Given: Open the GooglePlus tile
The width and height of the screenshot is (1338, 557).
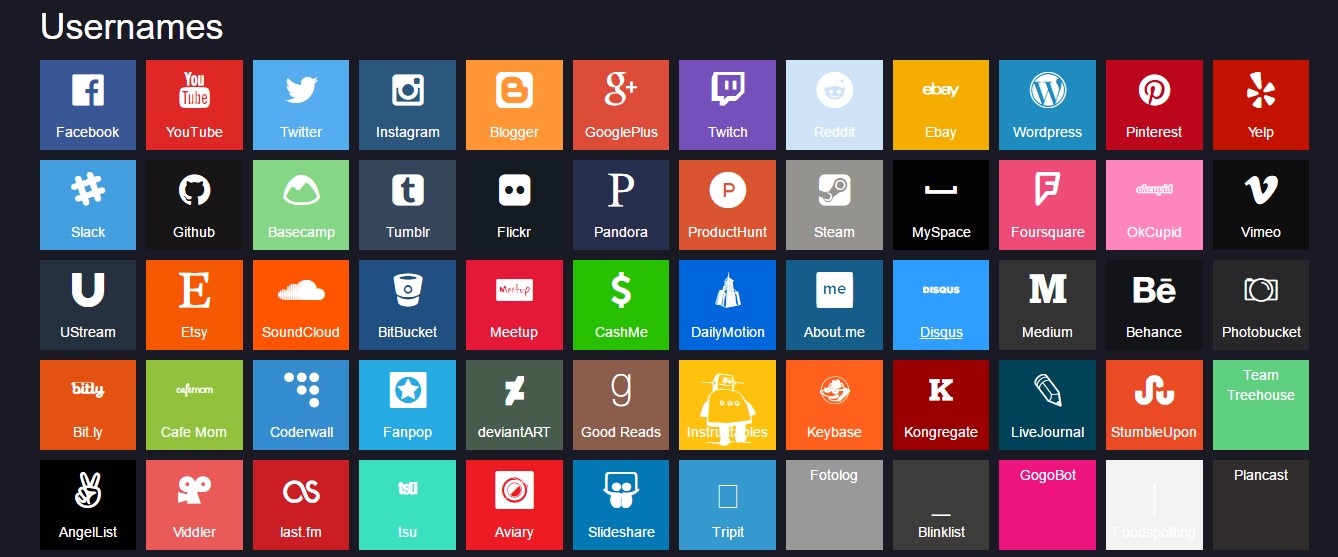Looking at the screenshot, I should (621, 105).
